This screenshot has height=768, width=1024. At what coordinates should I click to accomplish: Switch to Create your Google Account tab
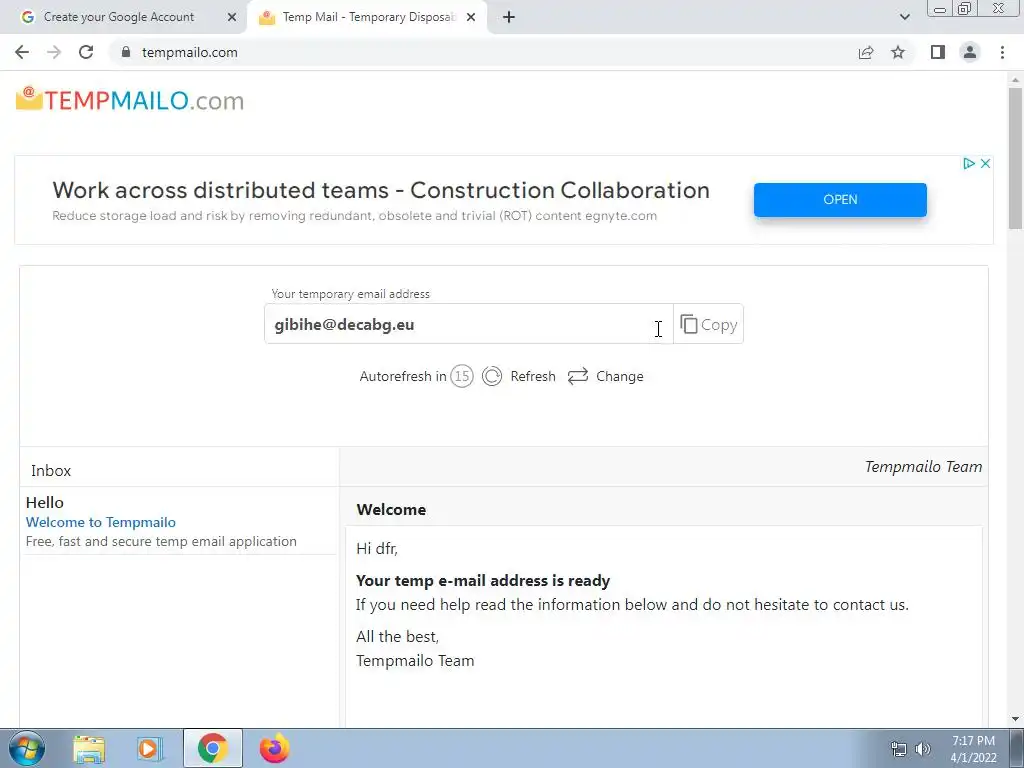click(x=119, y=17)
